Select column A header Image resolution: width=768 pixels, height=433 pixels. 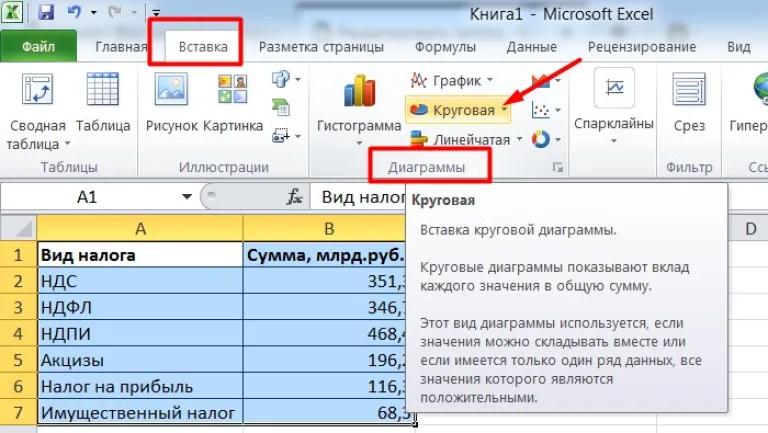coord(140,229)
